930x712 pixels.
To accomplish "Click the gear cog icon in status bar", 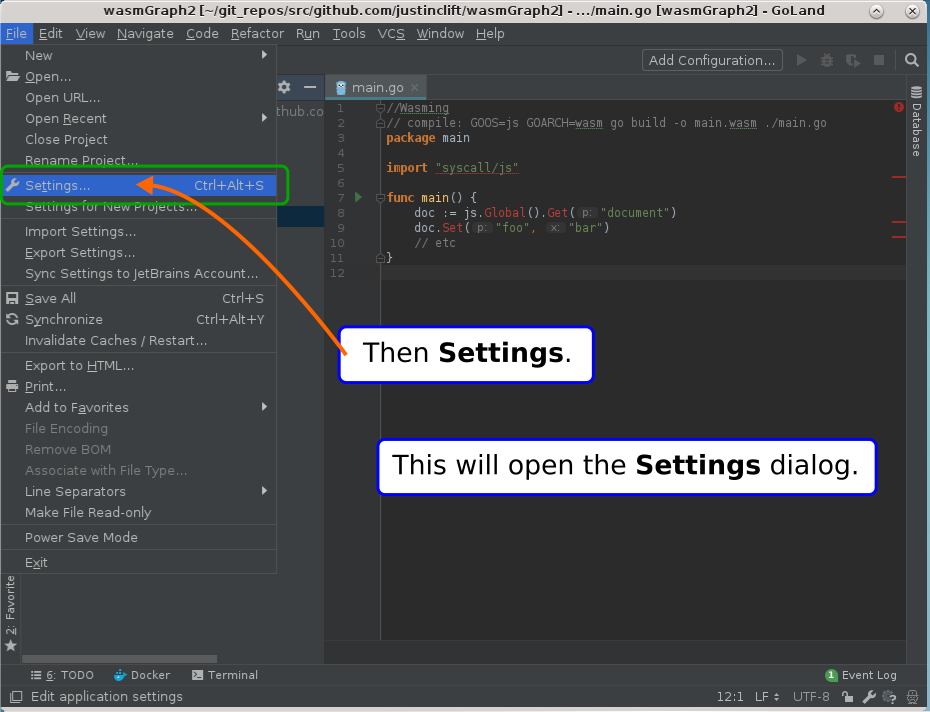I will point(889,697).
